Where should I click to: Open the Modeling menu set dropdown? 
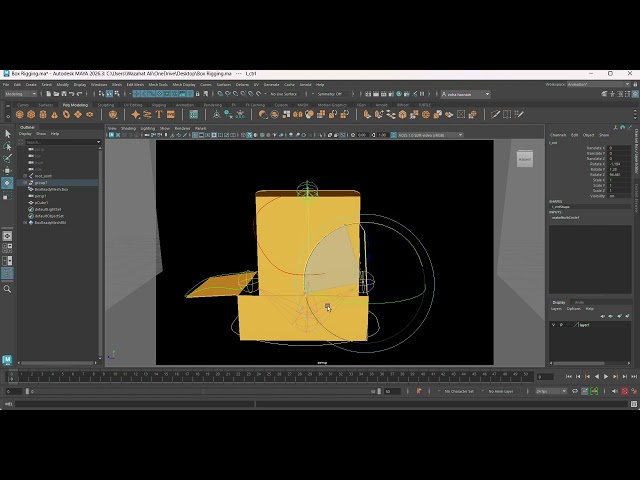tap(20, 94)
